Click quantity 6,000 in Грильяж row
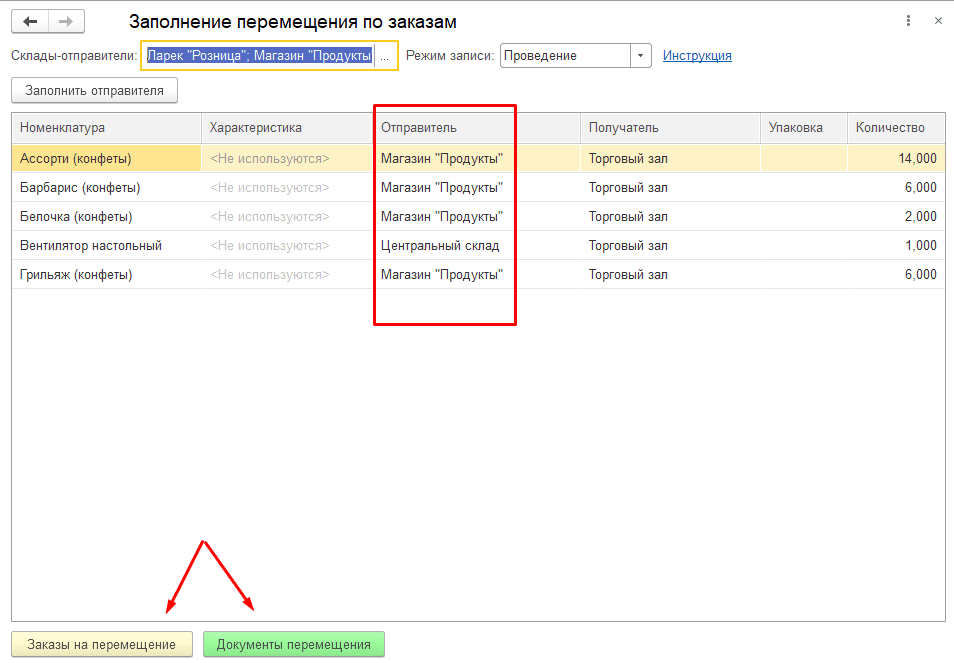The image size is (954, 663). [x=896, y=275]
